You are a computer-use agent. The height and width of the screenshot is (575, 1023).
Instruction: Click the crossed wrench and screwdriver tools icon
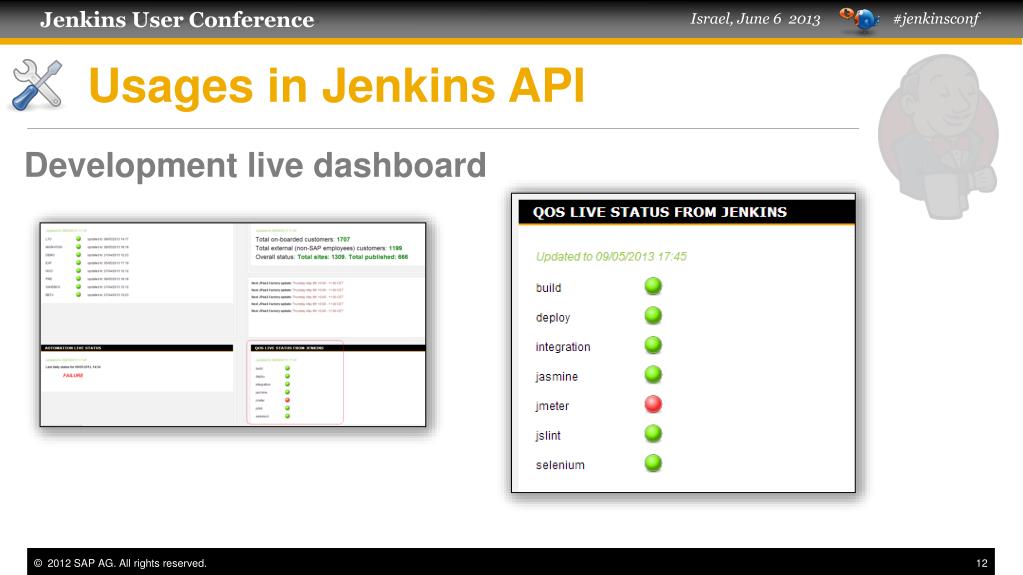point(37,85)
